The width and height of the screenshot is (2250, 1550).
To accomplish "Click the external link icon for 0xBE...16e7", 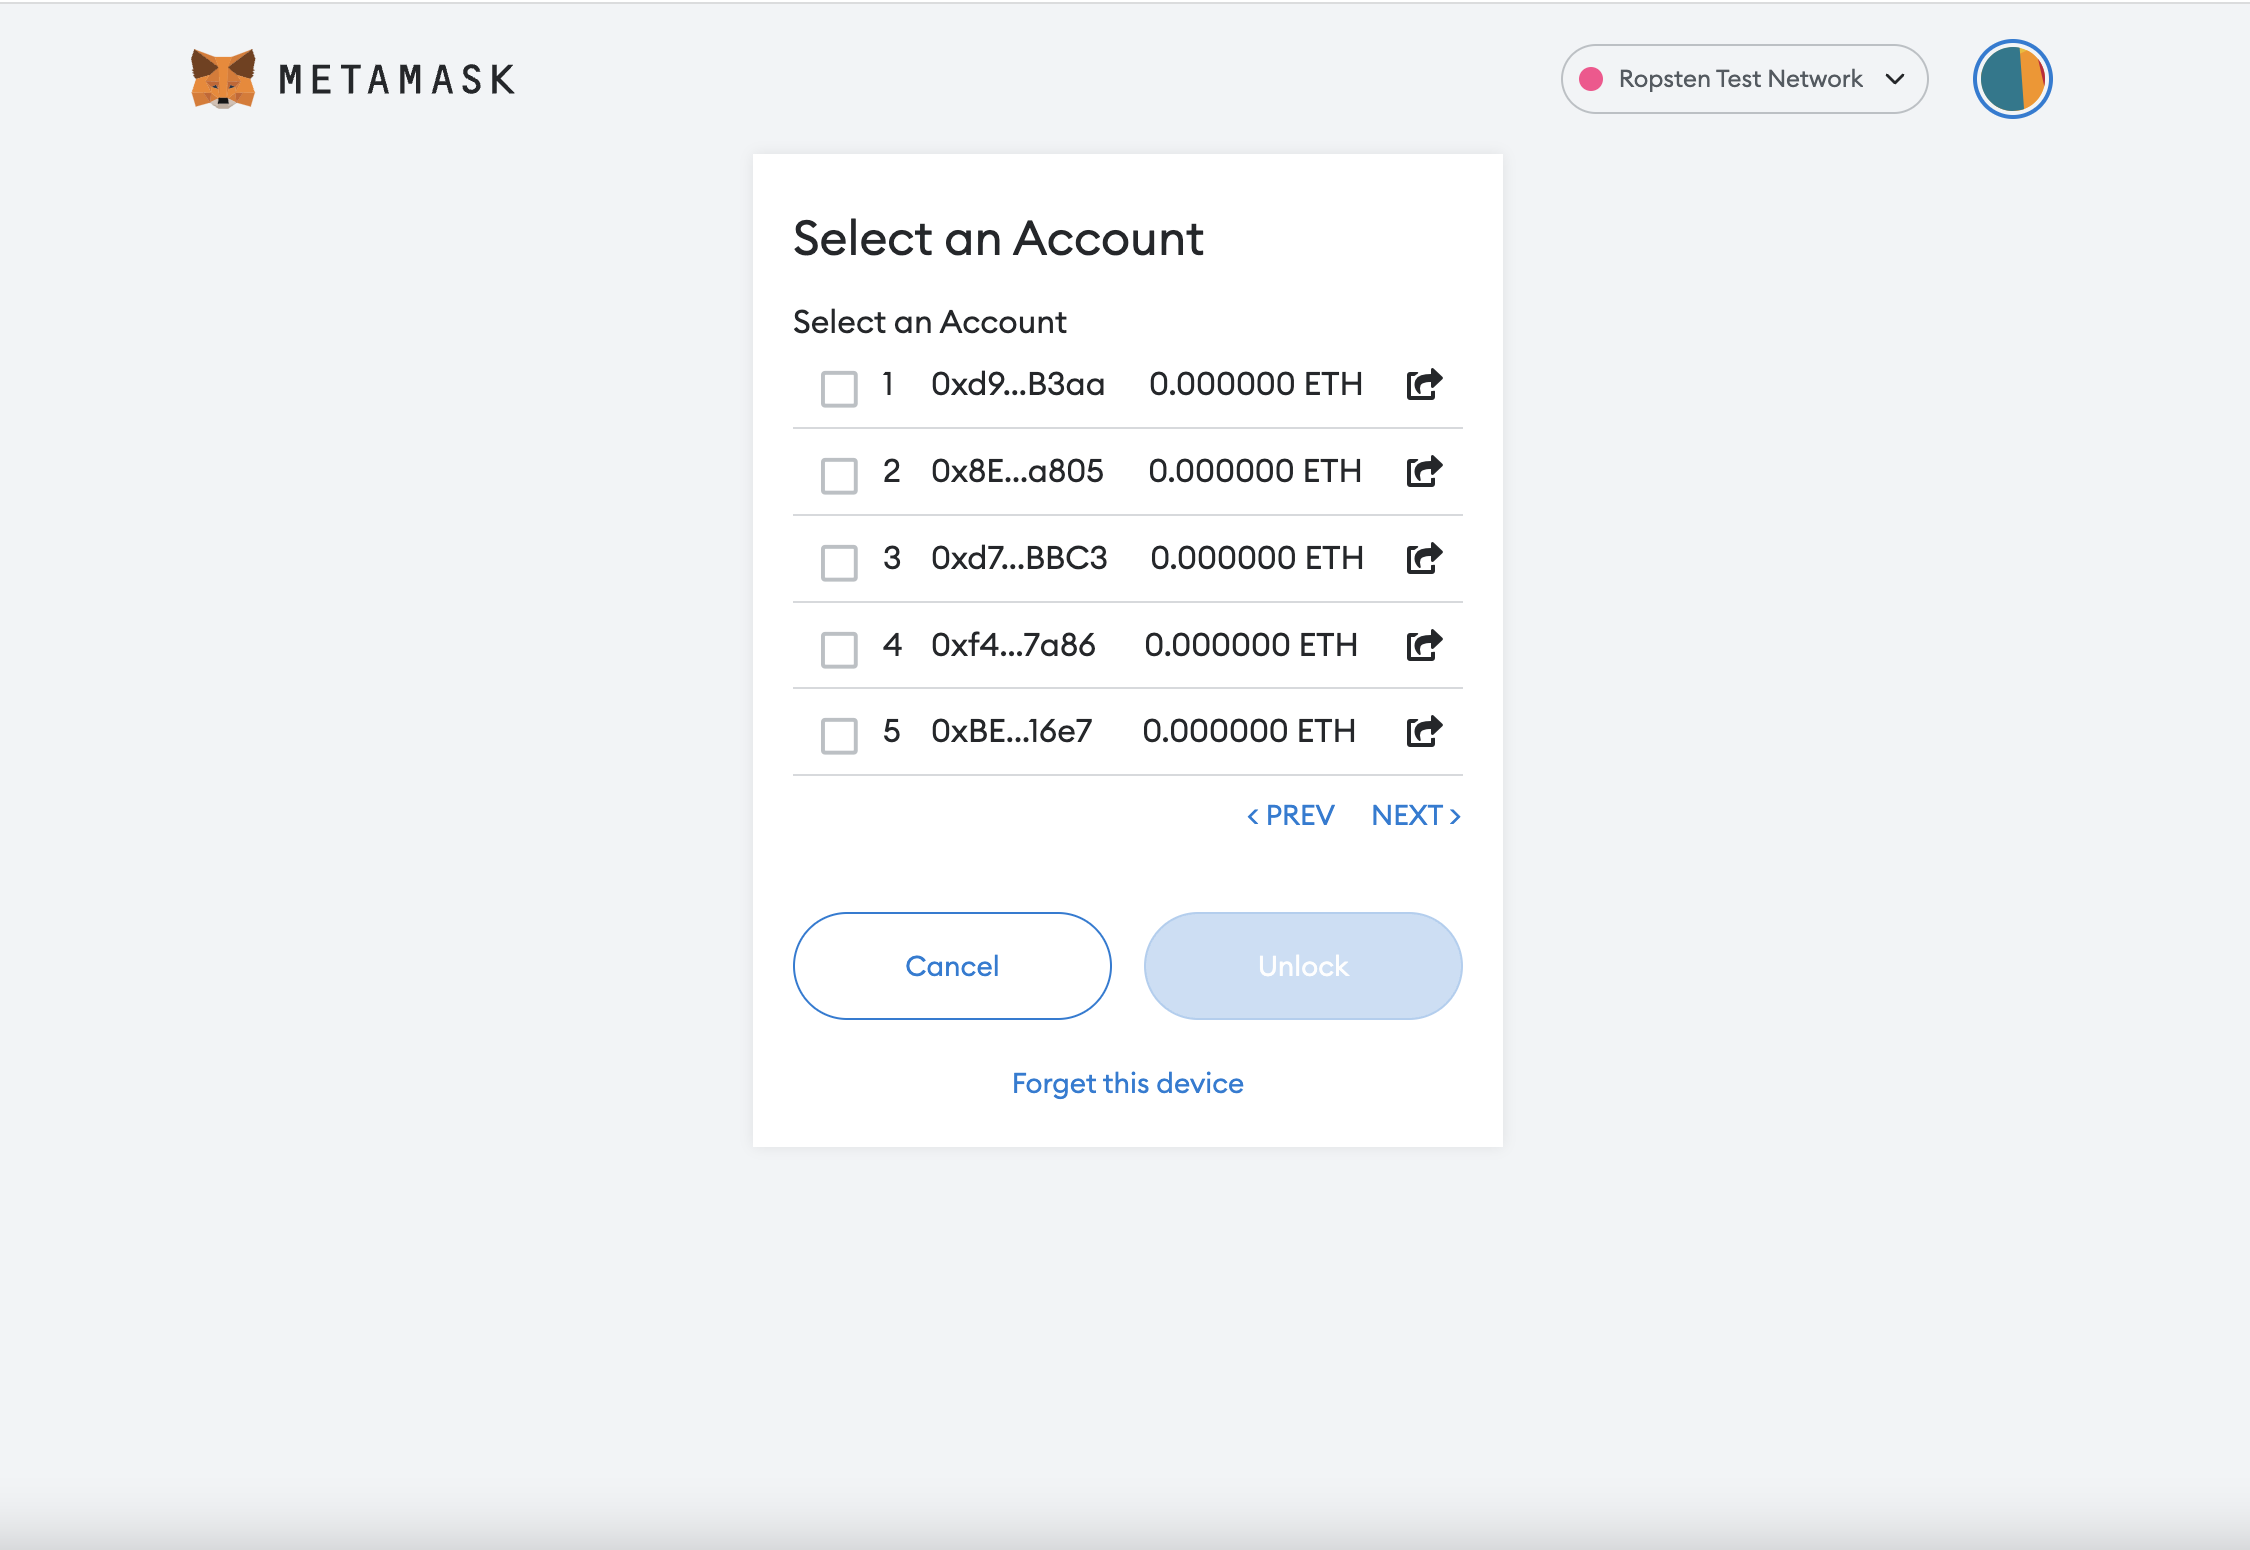I will 1424,731.
